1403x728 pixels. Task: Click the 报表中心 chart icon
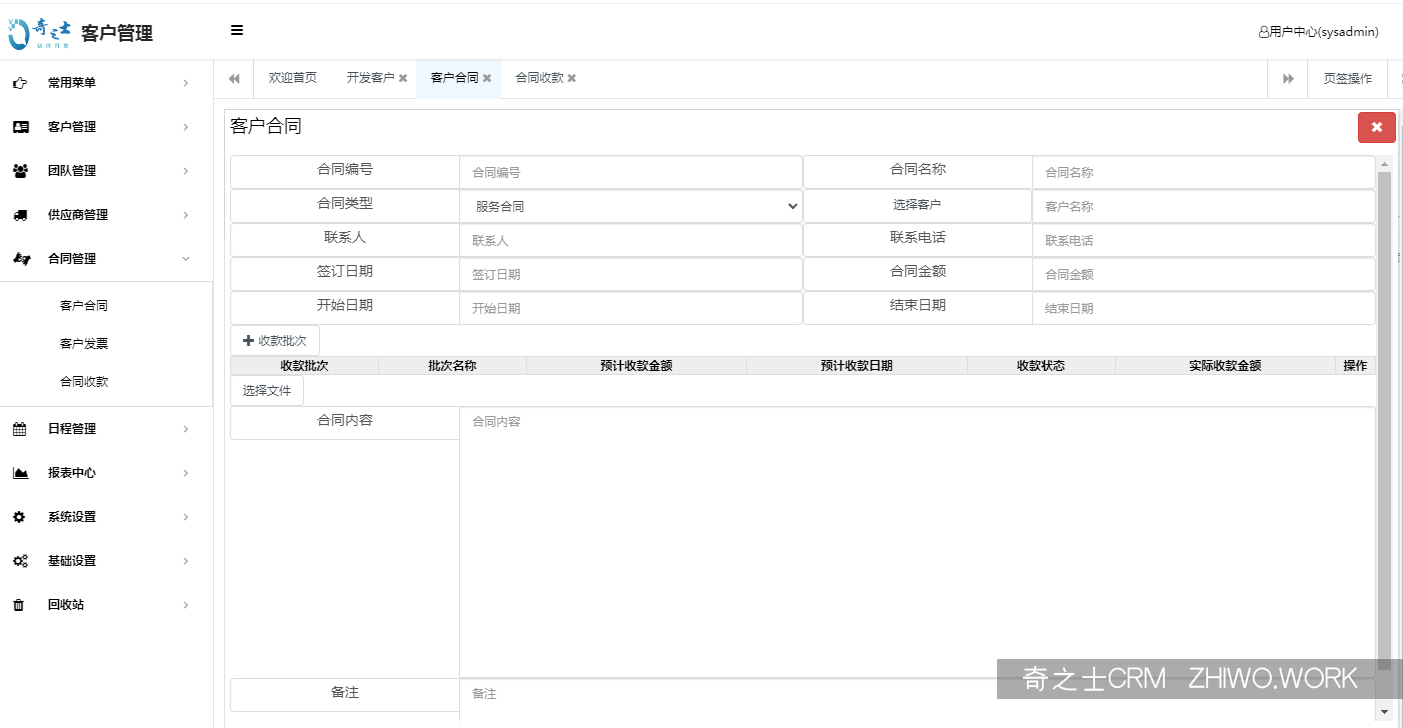(x=20, y=472)
